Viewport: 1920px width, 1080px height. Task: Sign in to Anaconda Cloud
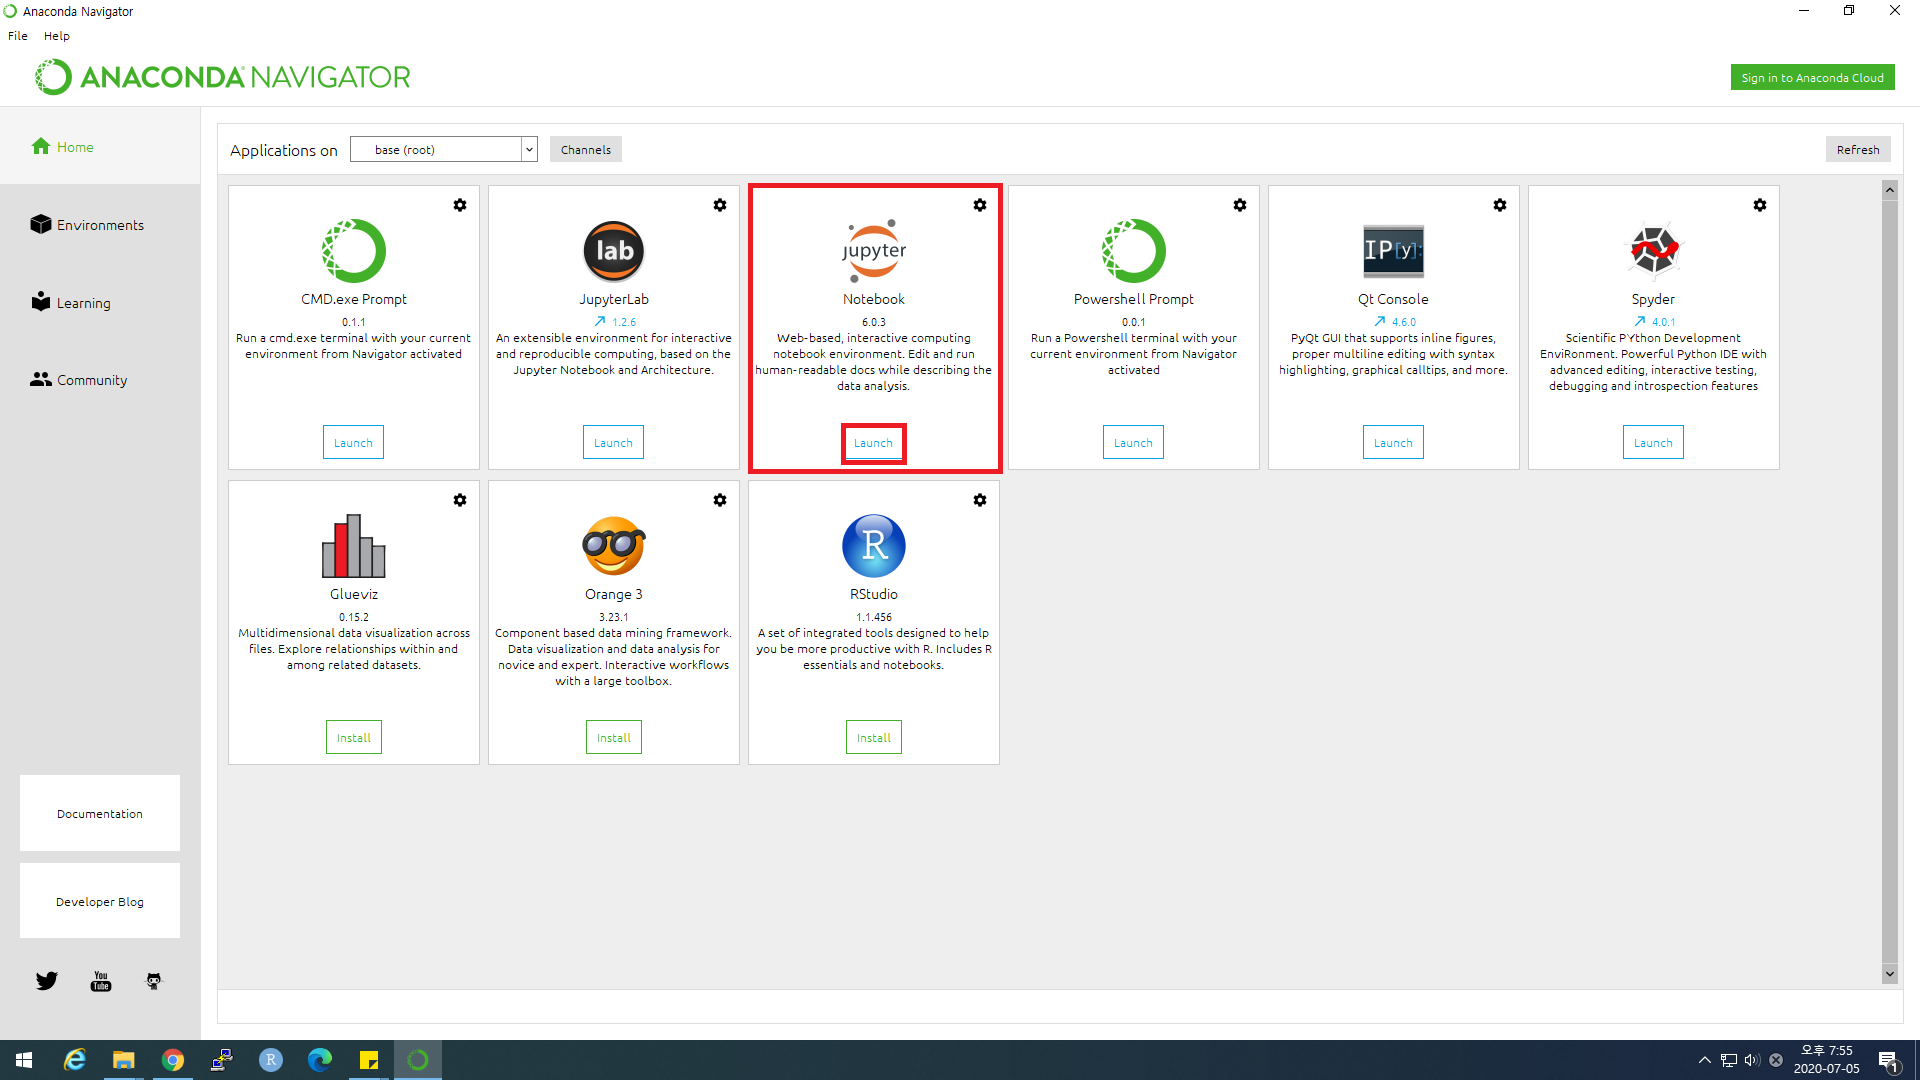1812,78
